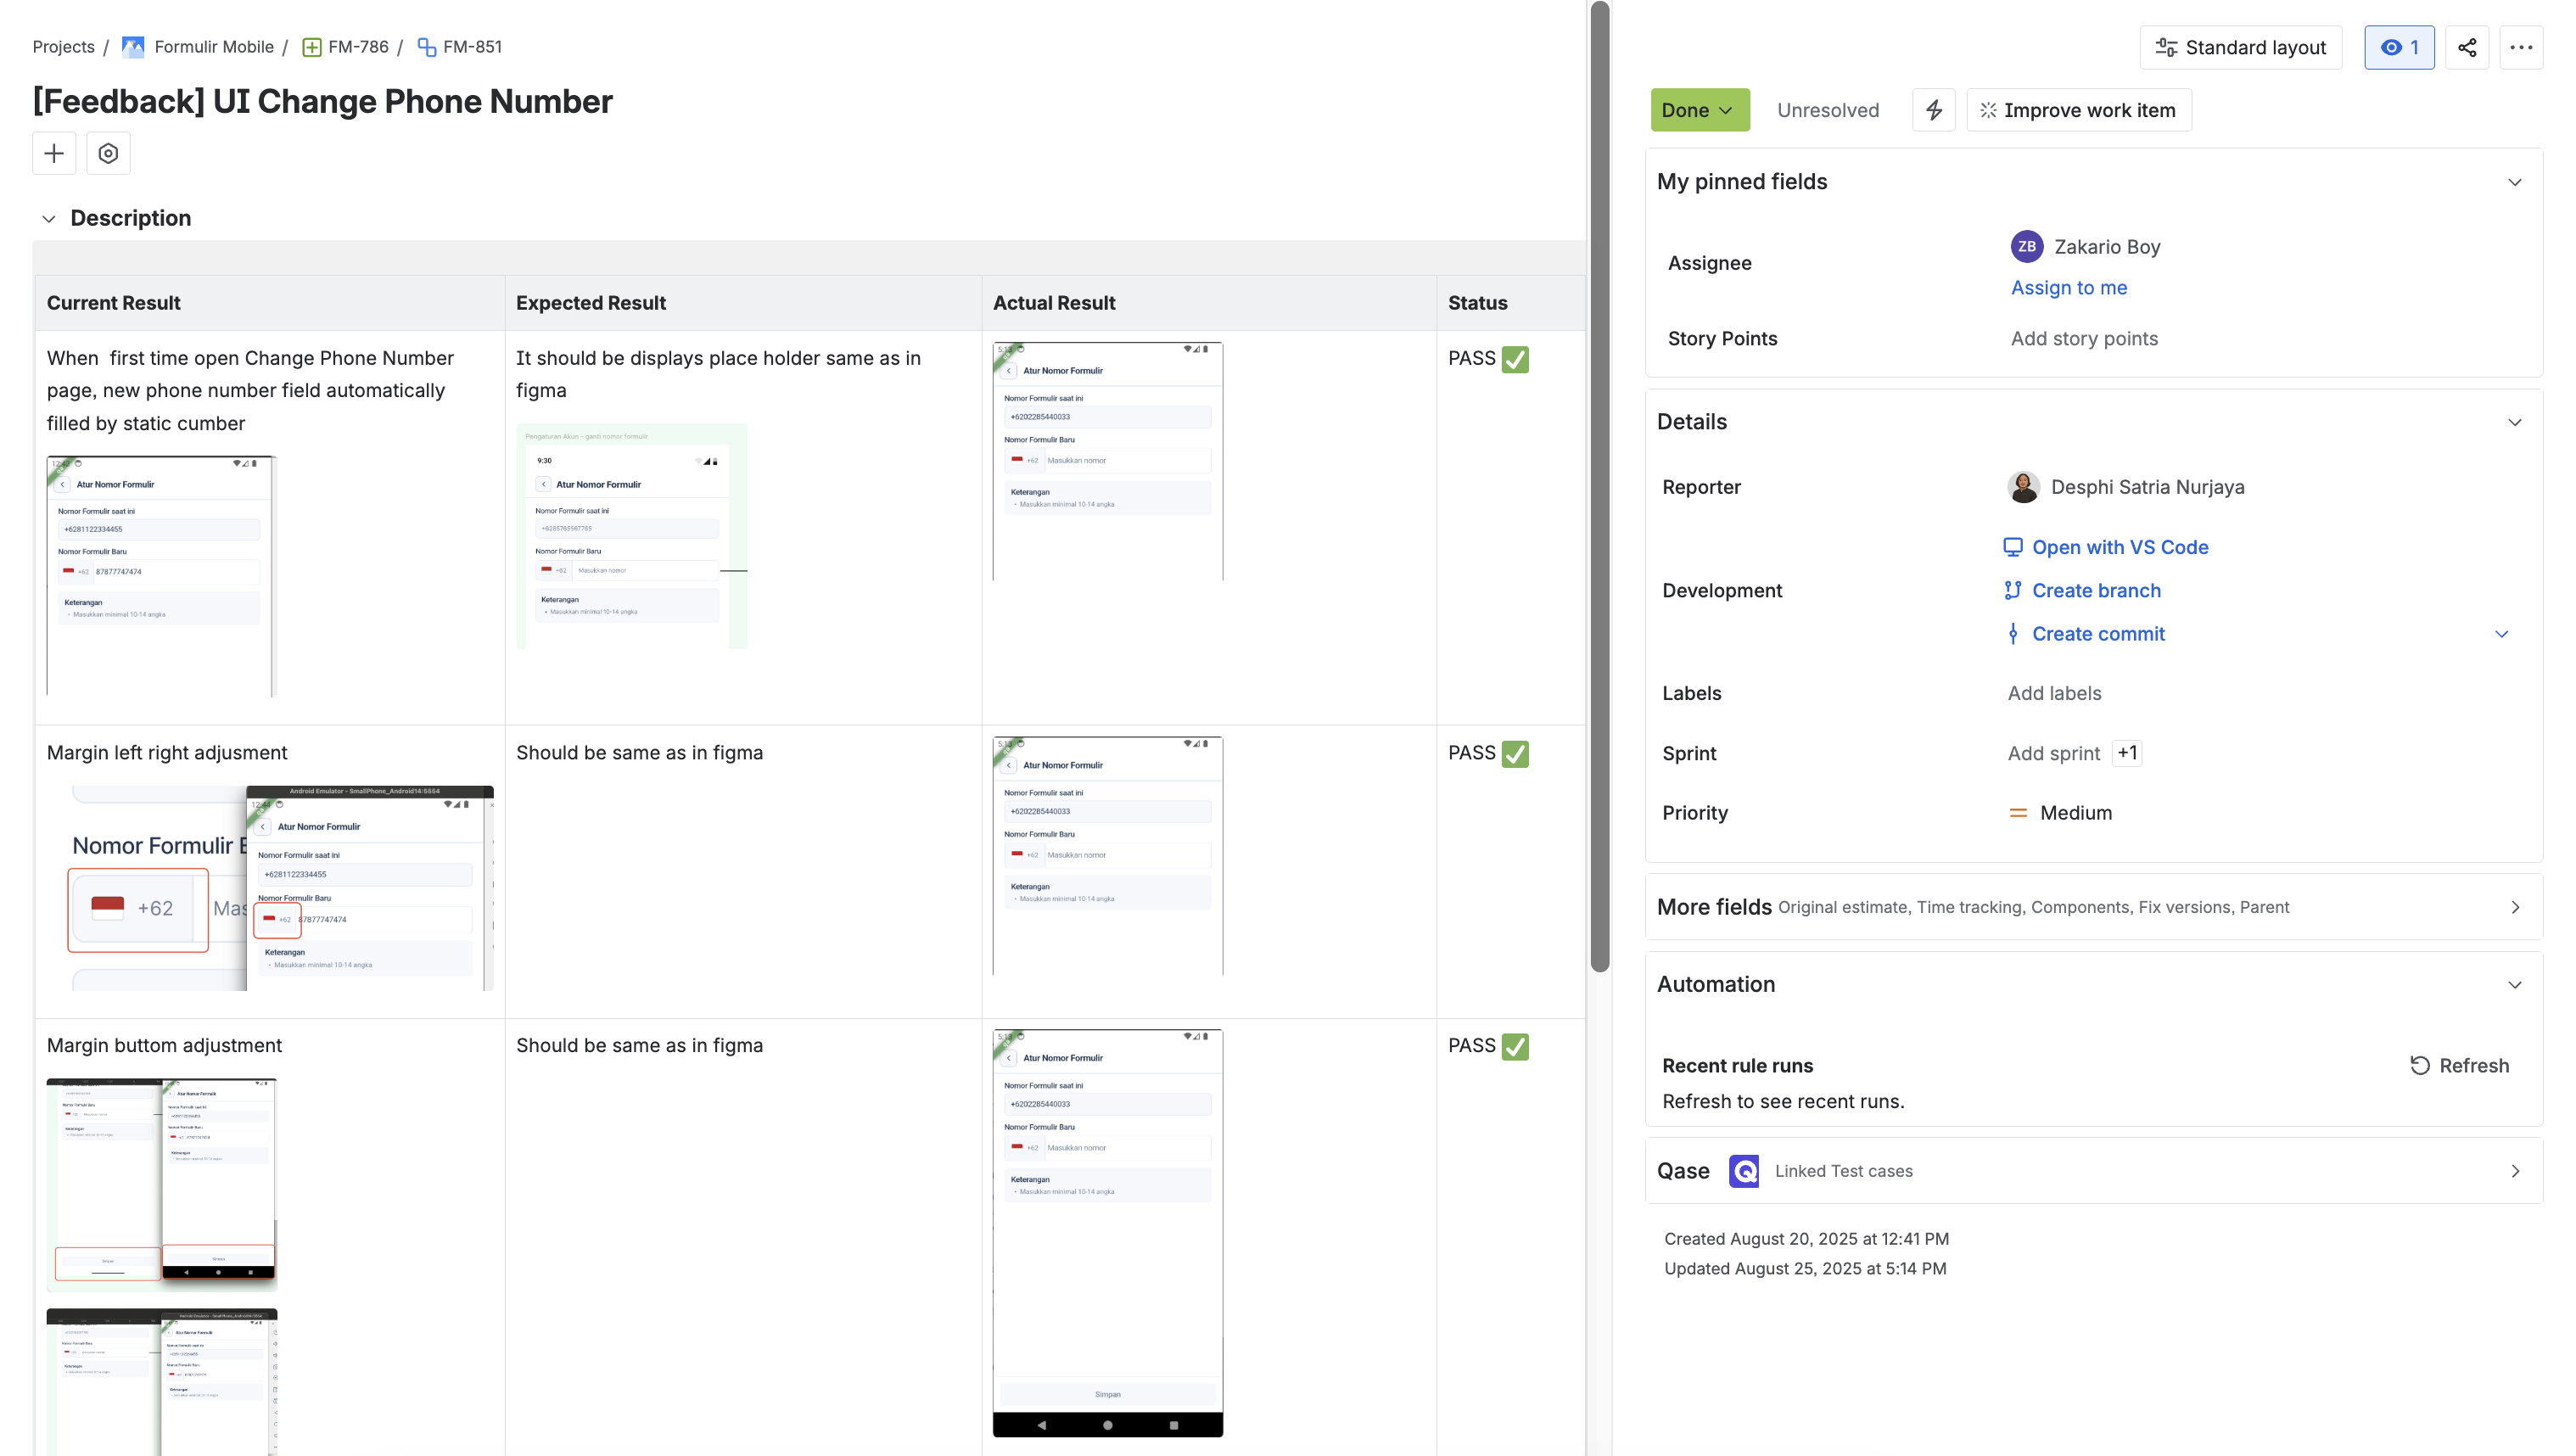The width and height of the screenshot is (2576, 1456).
Task: Click Open with VS Code link
Action: 2120,547
